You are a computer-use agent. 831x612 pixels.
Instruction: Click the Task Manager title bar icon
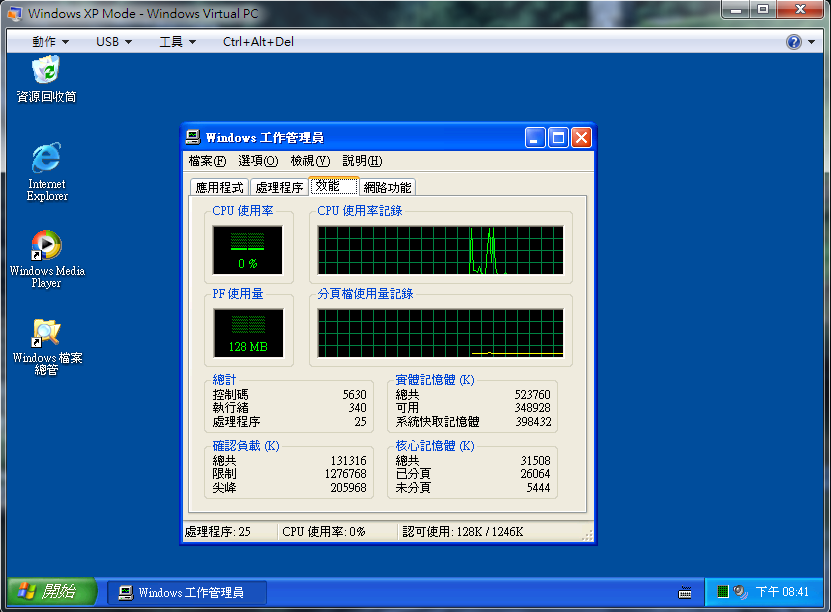click(193, 138)
